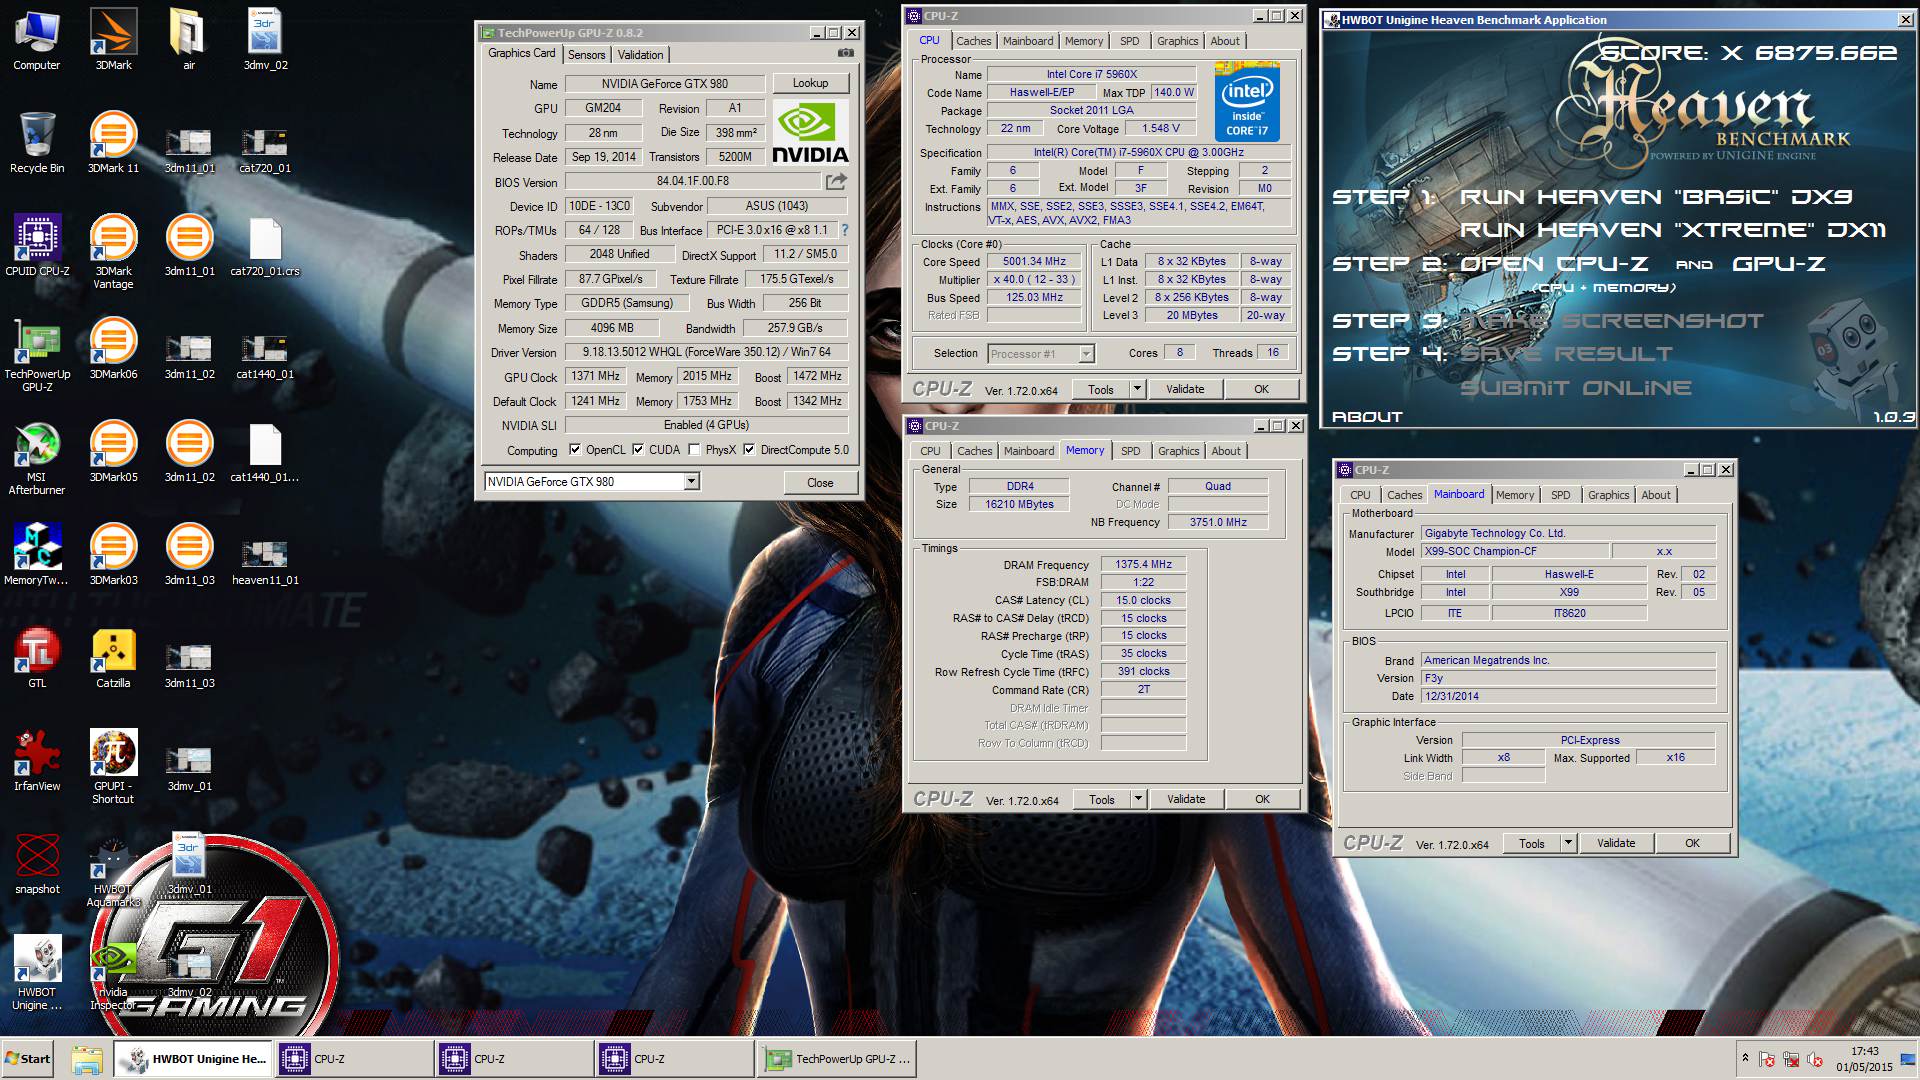The width and height of the screenshot is (1920, 1080).
Task: Select the snapshot desktop icon
Action: [x=37, y=863]
